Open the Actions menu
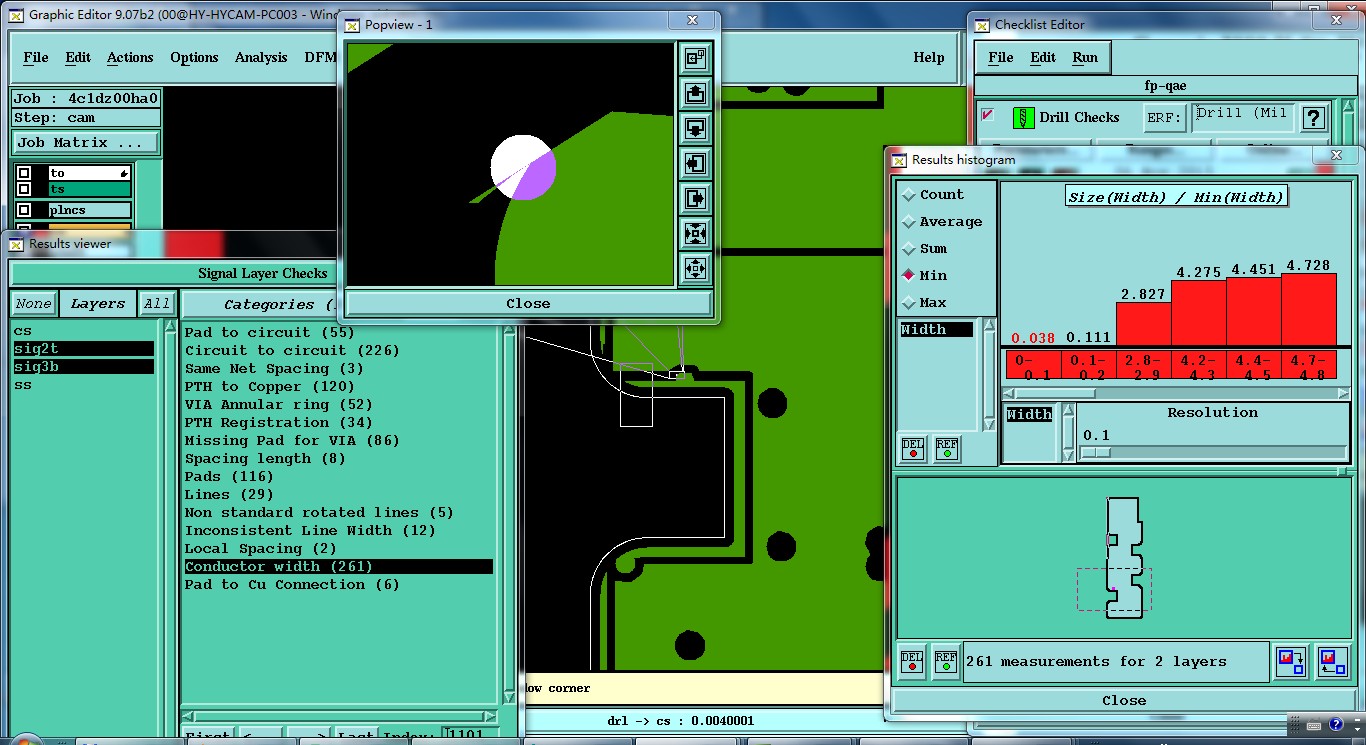Viewport: 1366px width, 745px height. [130, 57]
